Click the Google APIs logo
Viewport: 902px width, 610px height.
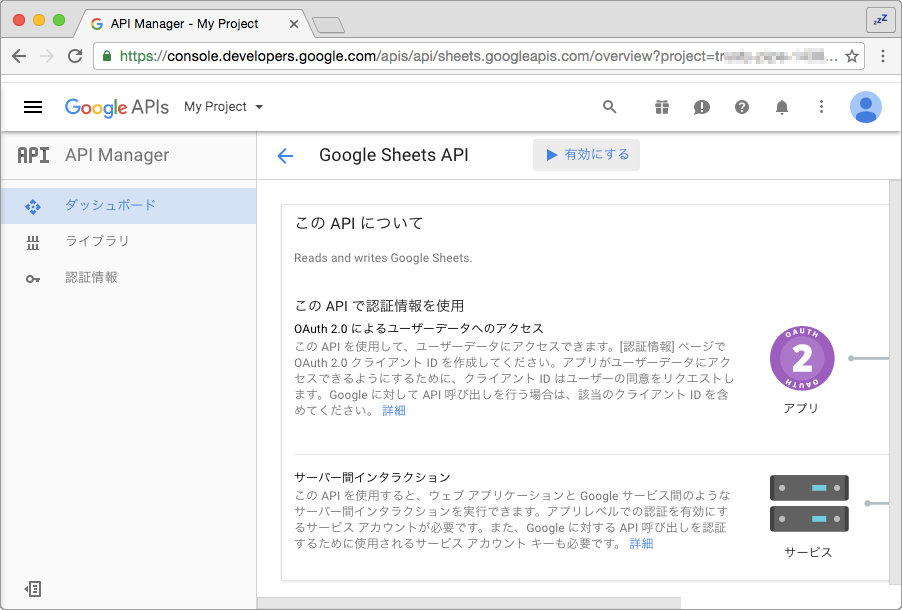tap(117, 107)
